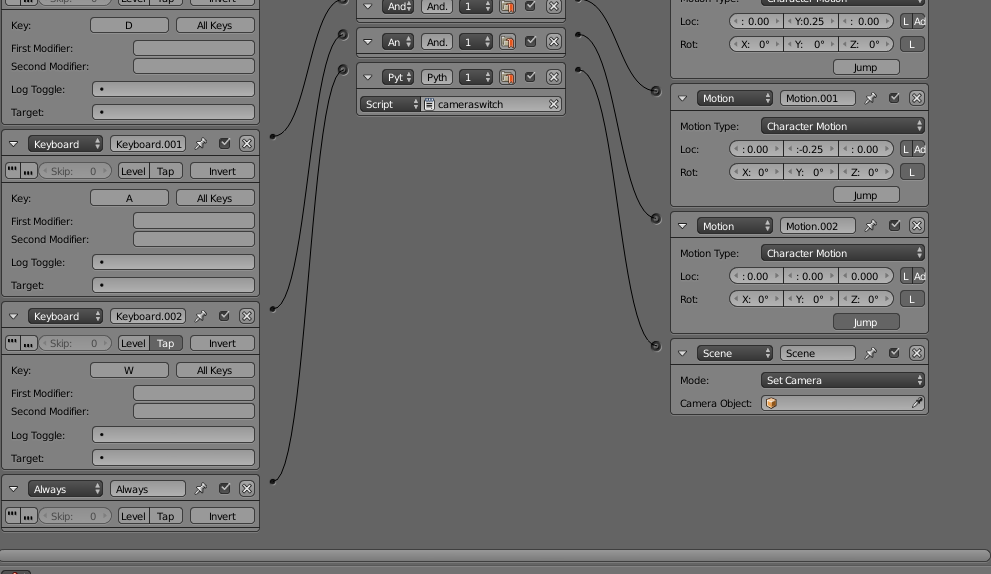991x574 pixels.
Task: Toggle Python controller active checkbox
Action: (530, 77)
